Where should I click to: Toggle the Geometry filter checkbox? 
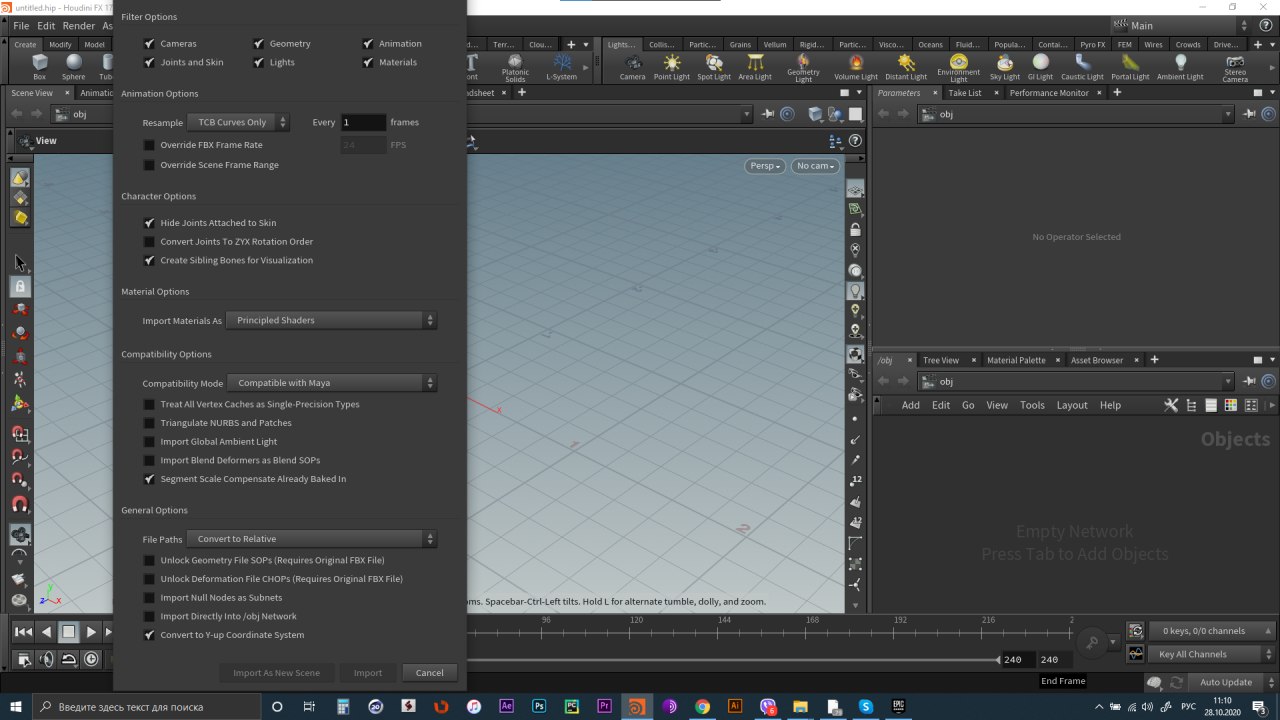(x=258, y=44)
